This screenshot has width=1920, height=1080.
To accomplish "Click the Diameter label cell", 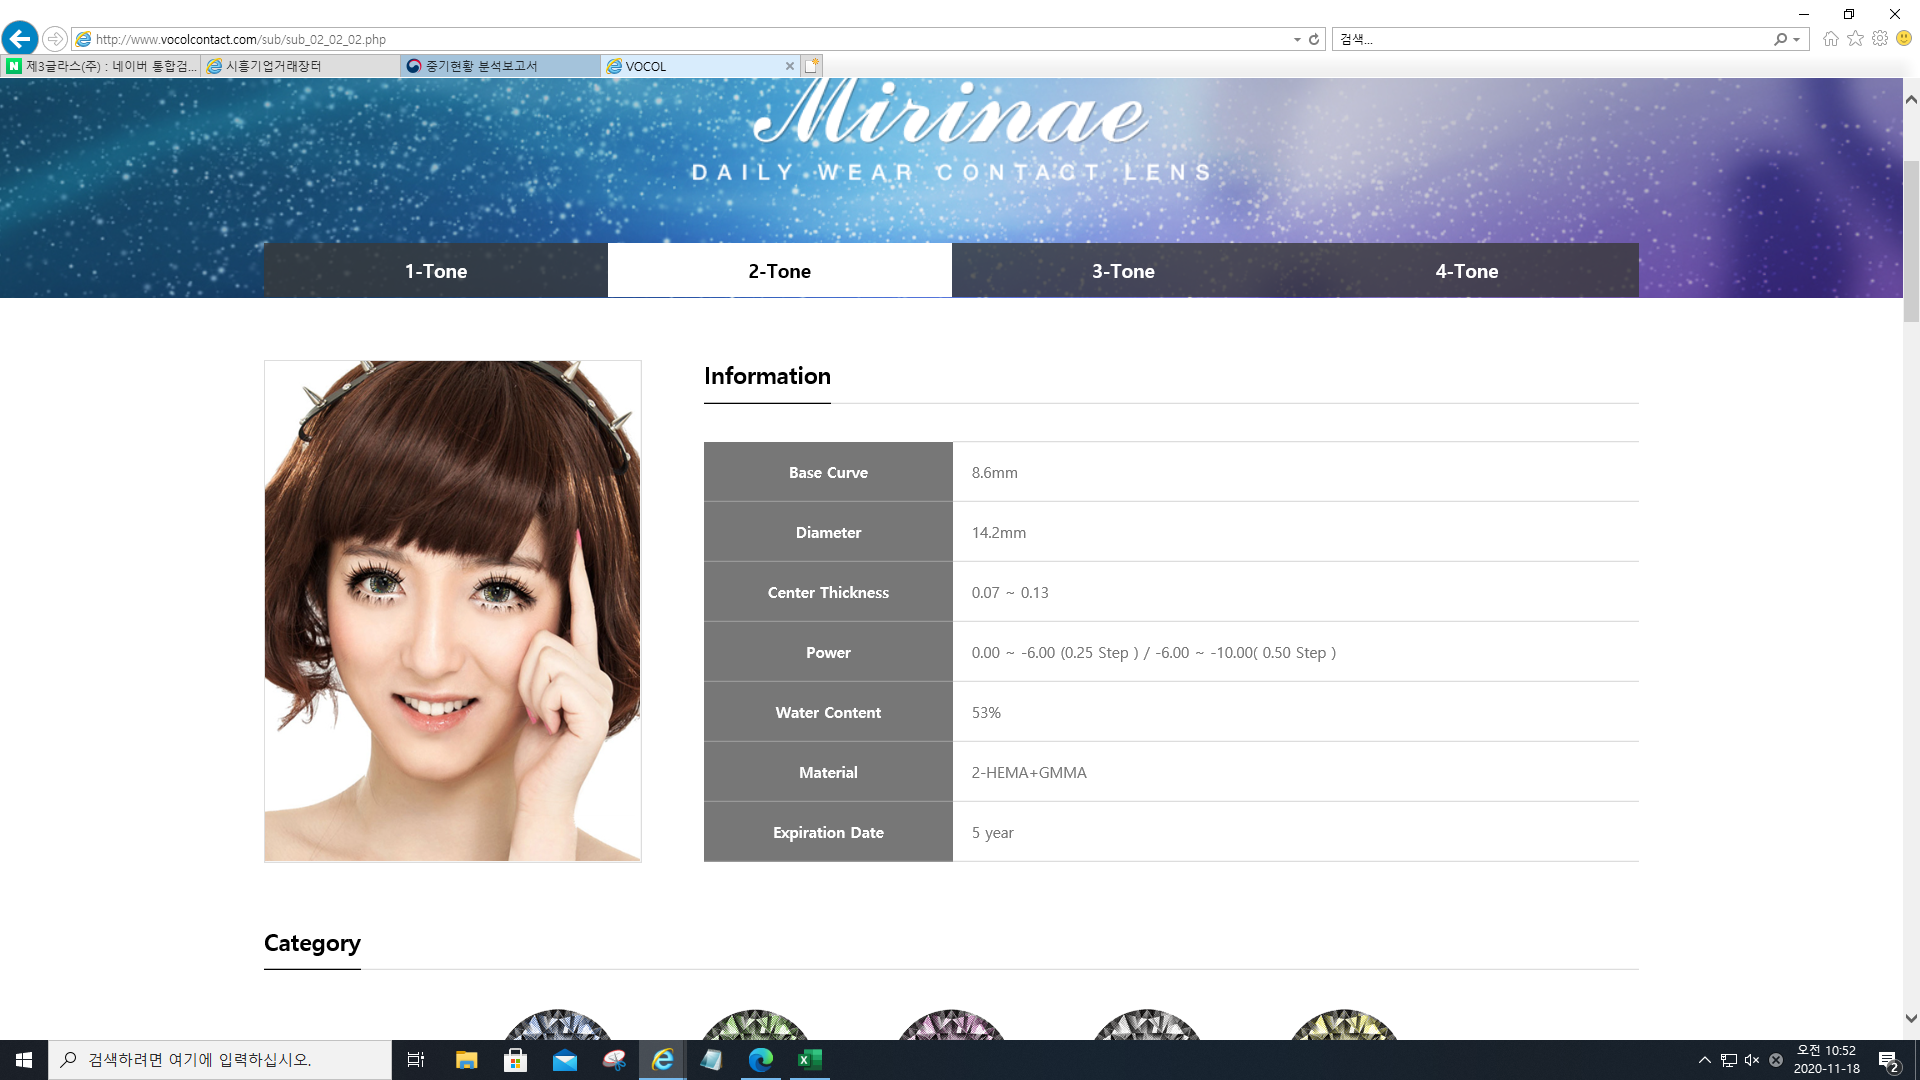I will 828,532.
